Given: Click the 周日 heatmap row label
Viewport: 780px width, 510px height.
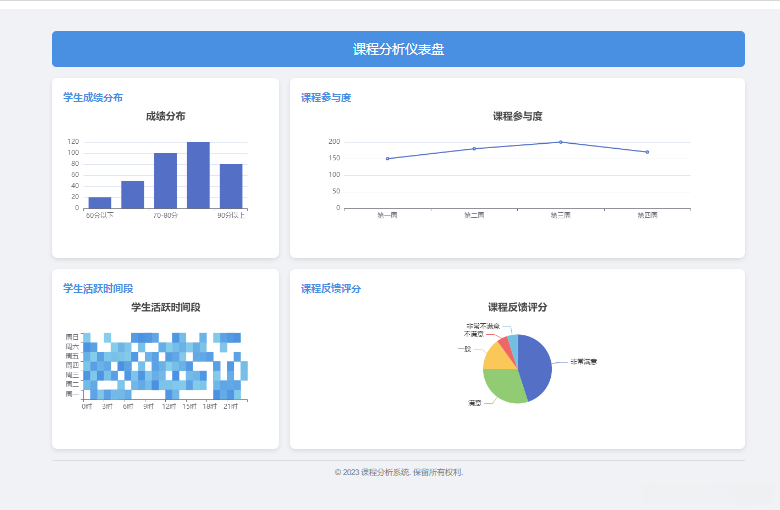Looking at the screenshot, I should click(x=72, y=337).
